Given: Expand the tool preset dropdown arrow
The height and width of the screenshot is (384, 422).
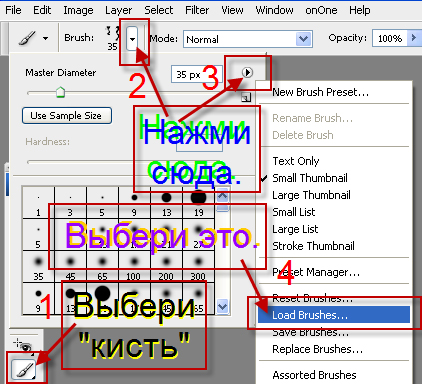Looking at the screenshot, I should click(45, 38).
